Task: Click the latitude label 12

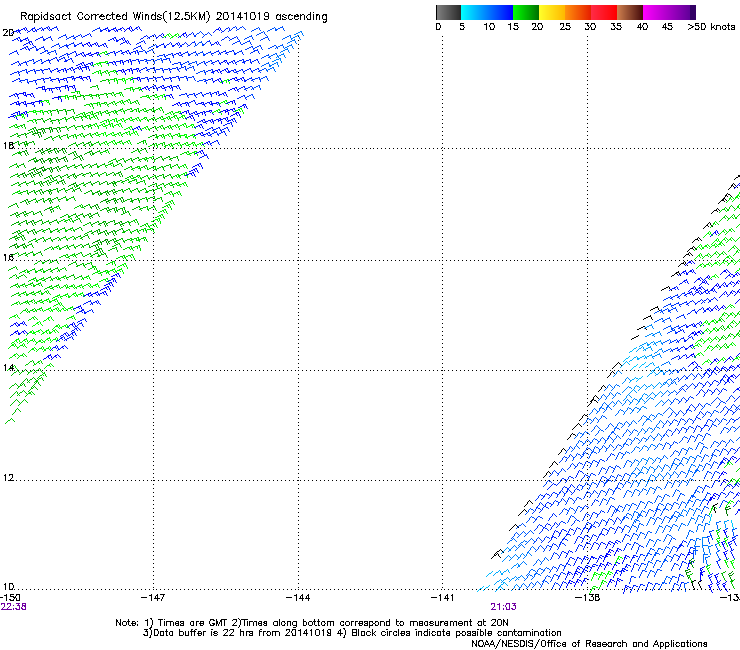Action: (x=8, y=478)
